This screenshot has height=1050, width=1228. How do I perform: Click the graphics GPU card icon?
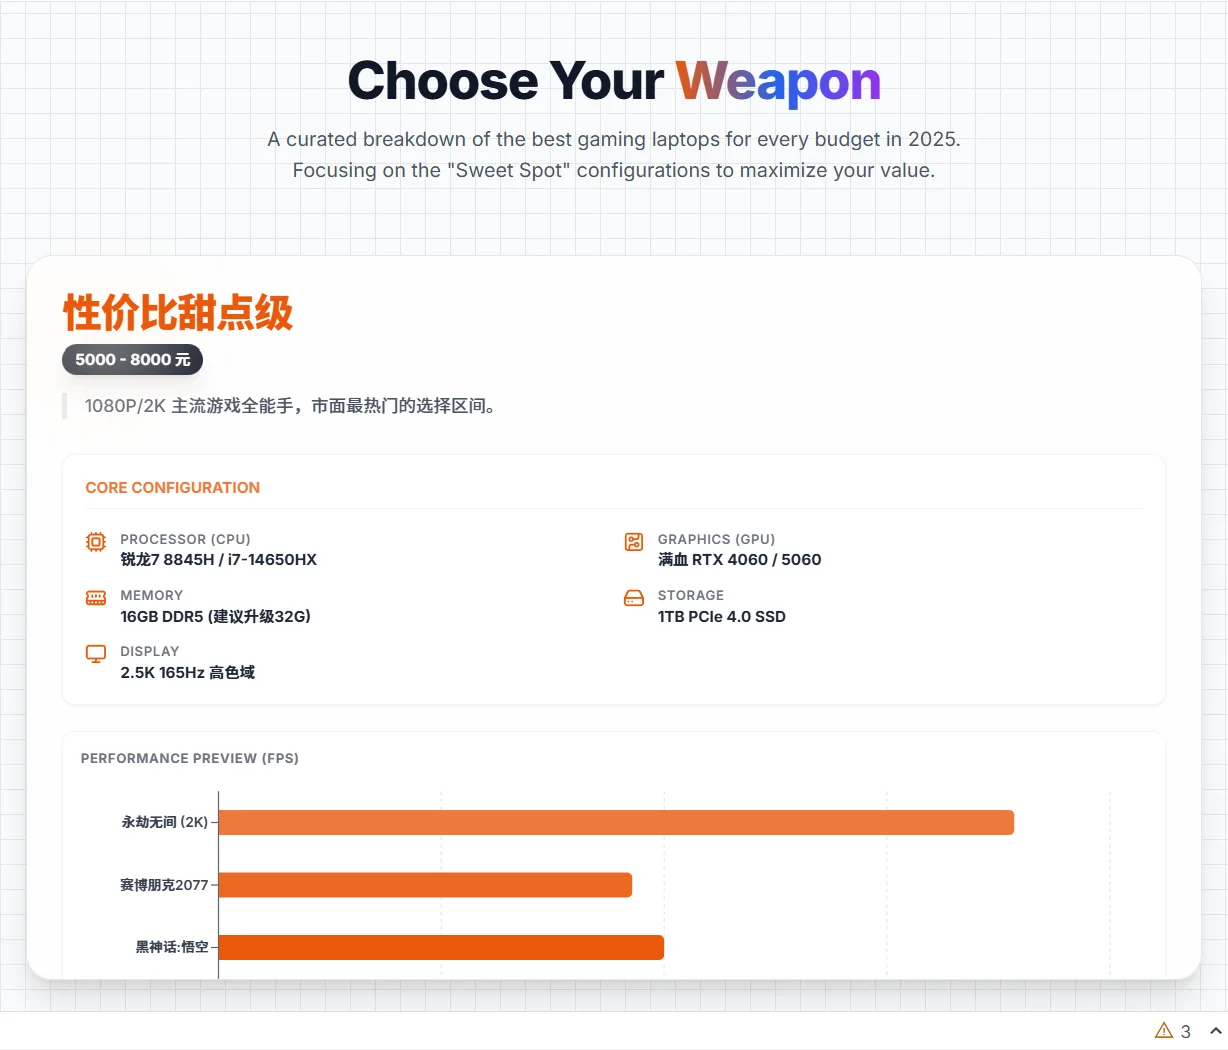(634, 542)
